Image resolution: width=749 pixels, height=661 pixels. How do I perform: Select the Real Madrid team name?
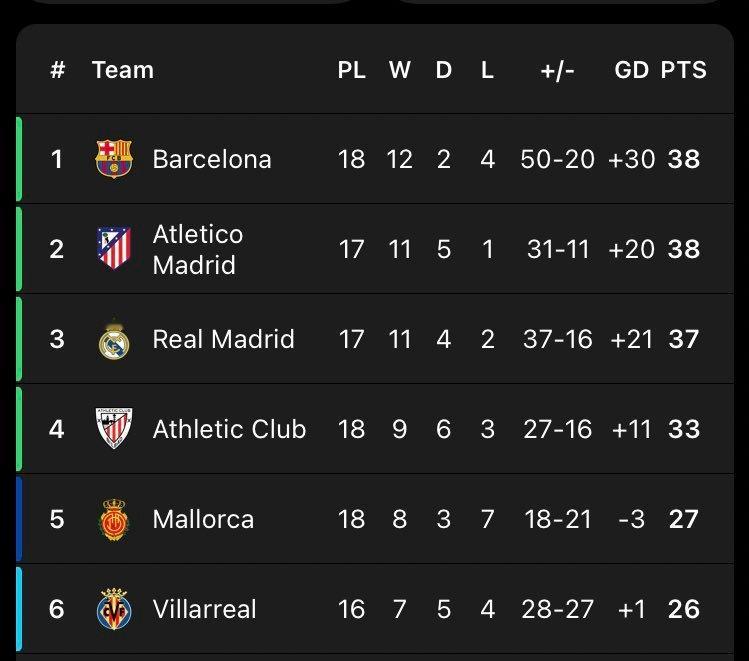tap(223, 339)
